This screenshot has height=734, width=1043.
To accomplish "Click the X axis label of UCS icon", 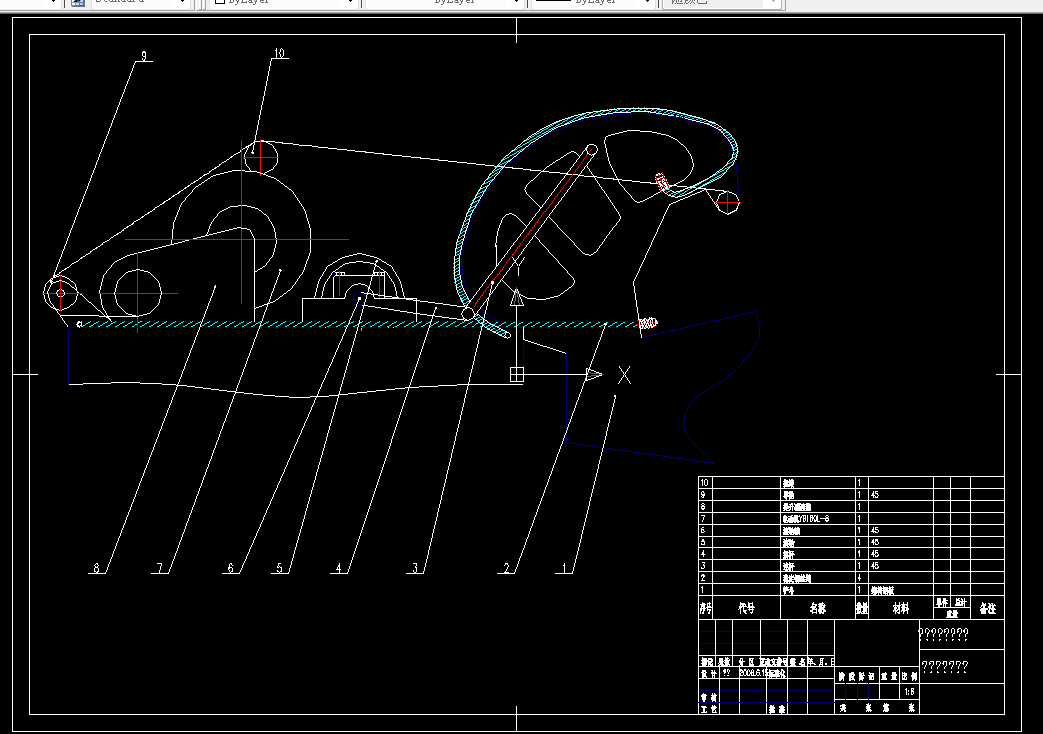I will point(624,375).
